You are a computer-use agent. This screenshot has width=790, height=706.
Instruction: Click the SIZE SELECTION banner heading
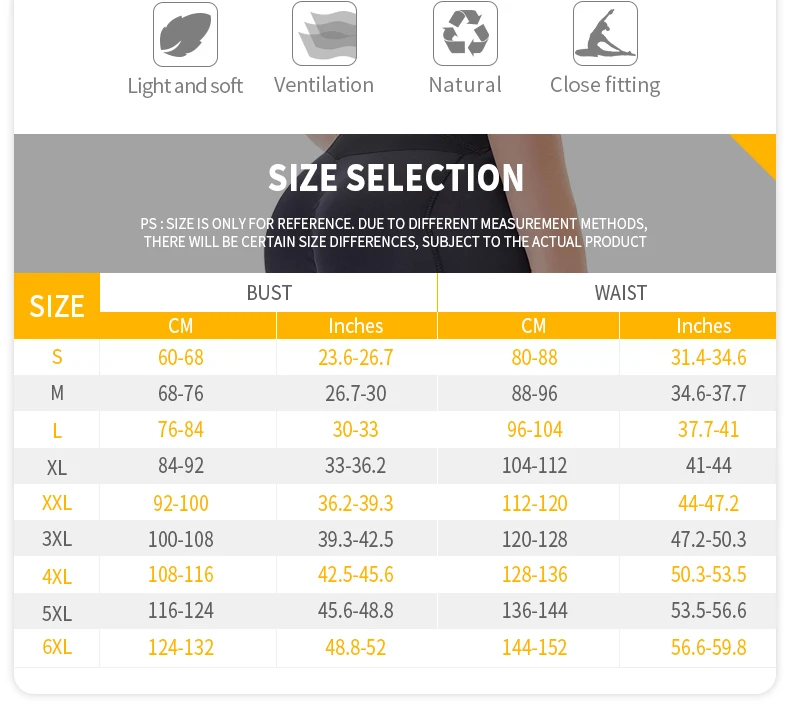click(x=396, y=177)
